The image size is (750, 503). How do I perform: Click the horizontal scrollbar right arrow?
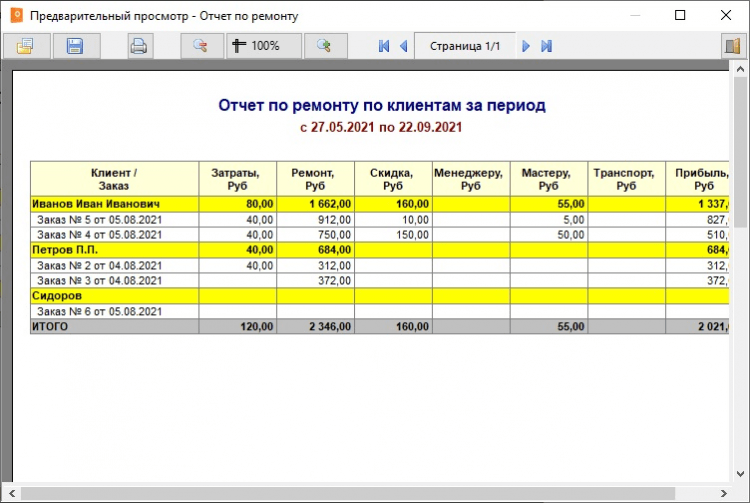coord(724,493)
